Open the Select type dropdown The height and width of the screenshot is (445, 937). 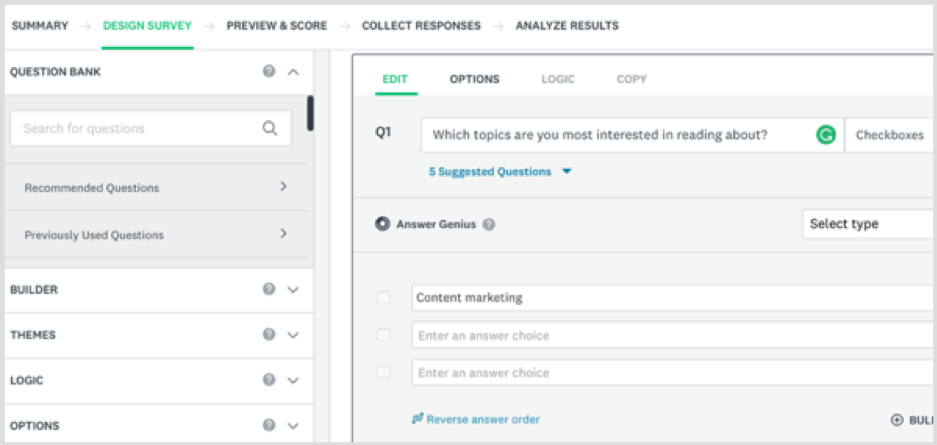869,224
